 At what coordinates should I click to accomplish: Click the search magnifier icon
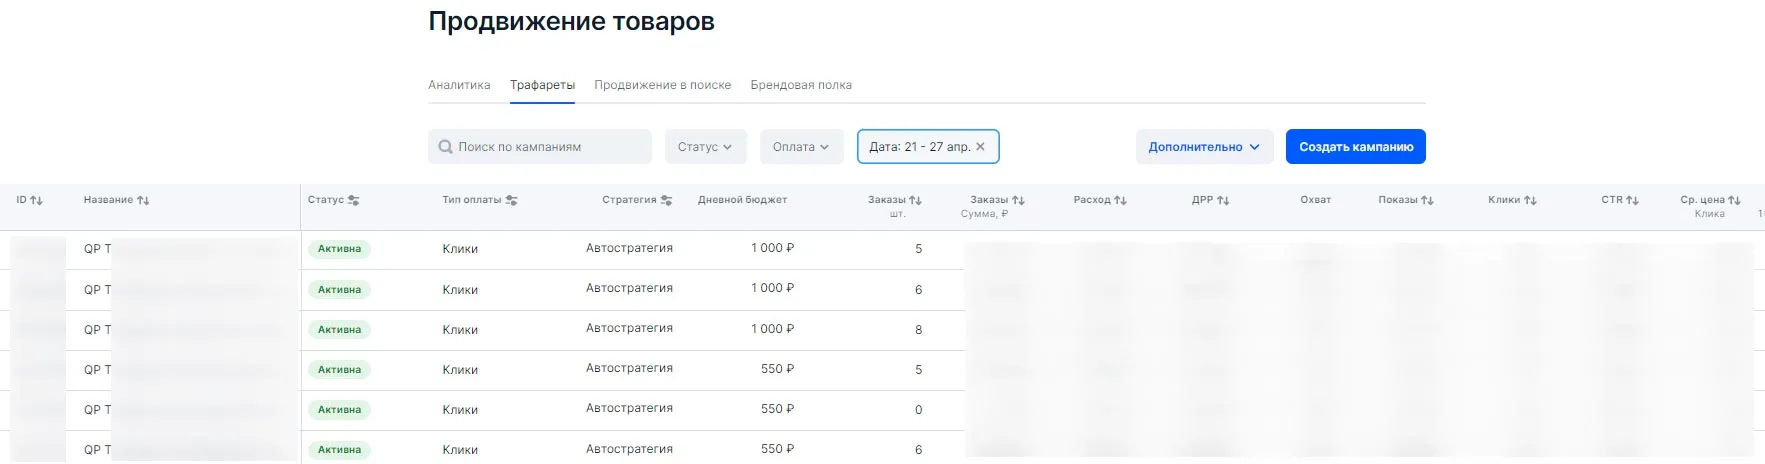point(446,147)
